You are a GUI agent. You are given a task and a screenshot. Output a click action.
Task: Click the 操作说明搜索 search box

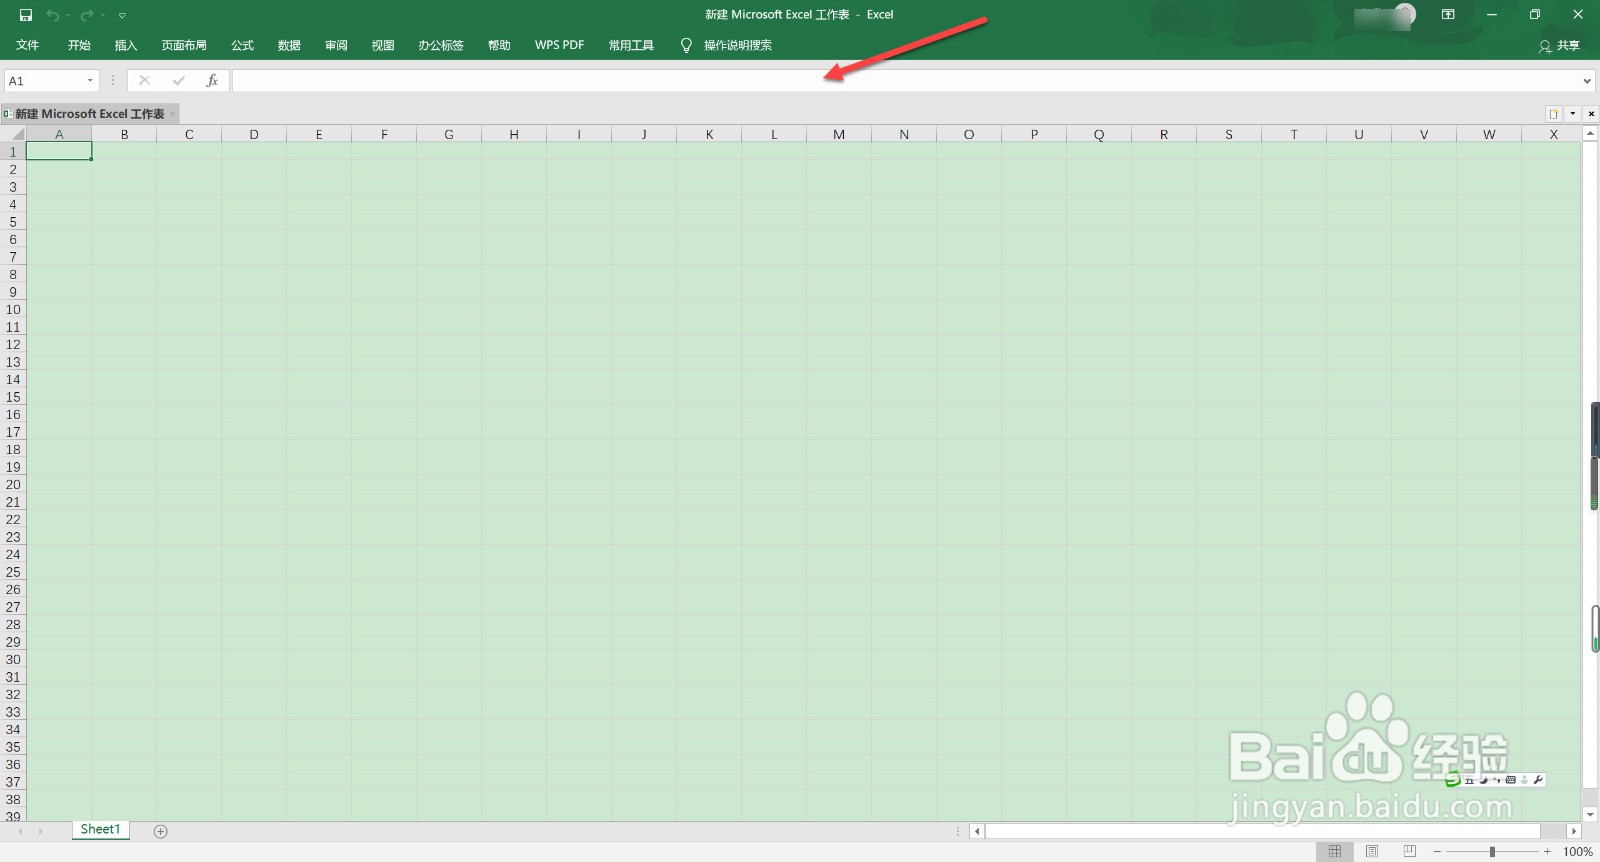(738, 45)
